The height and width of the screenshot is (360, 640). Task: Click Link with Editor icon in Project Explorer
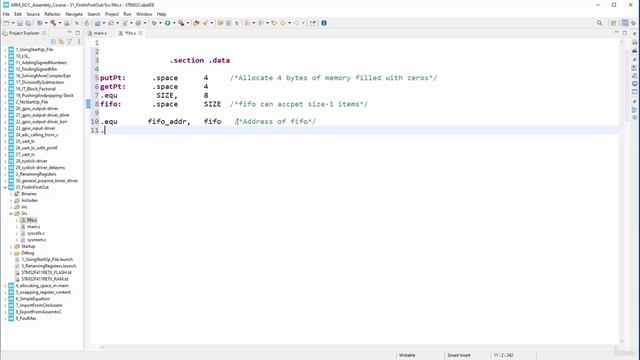tap(61, 42)
